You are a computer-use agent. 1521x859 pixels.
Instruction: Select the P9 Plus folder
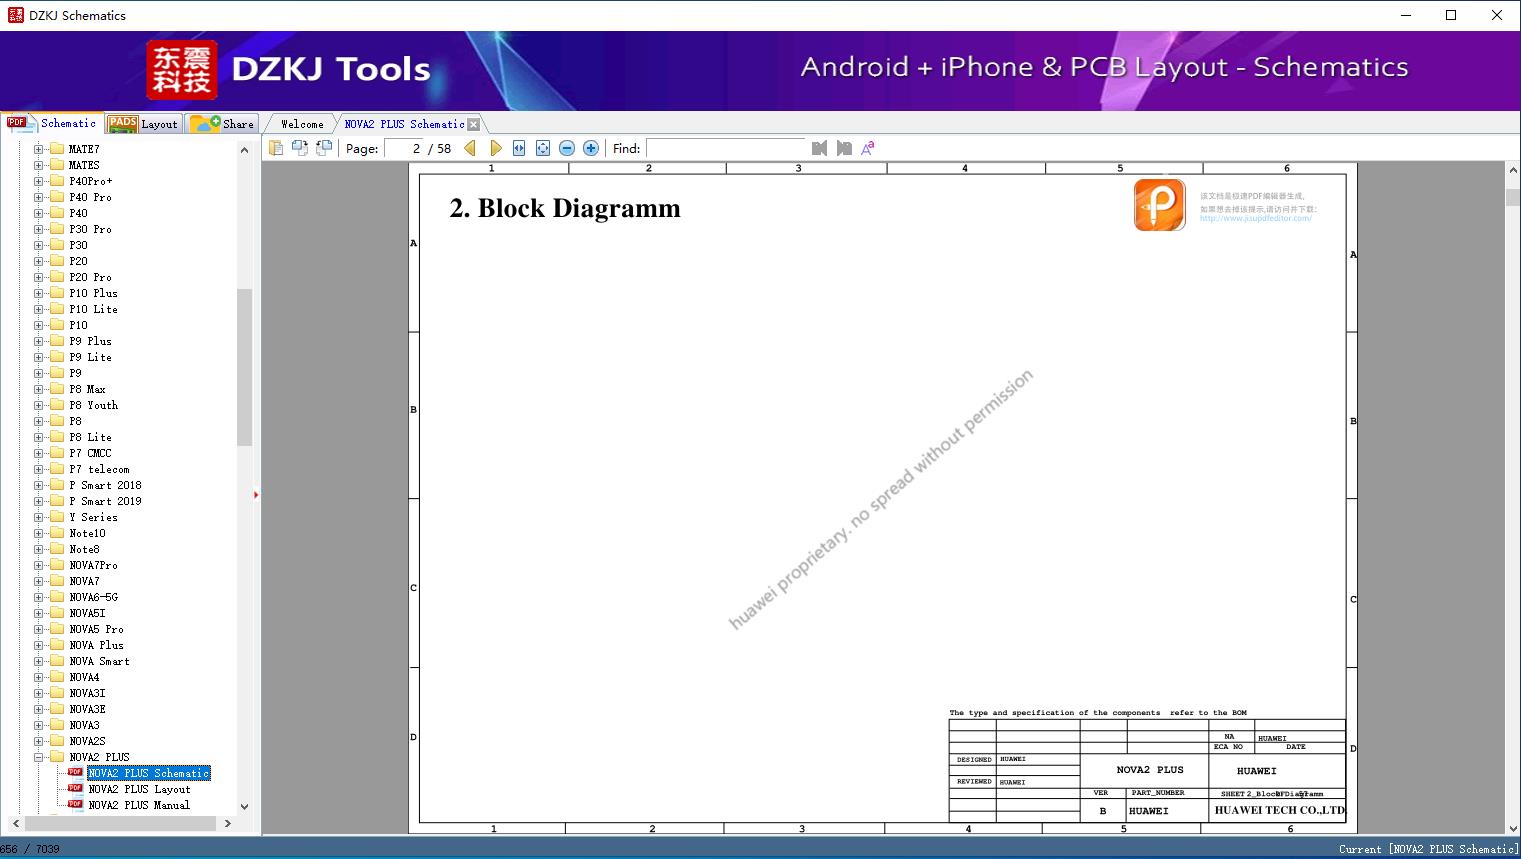click(x=90, y=341)
